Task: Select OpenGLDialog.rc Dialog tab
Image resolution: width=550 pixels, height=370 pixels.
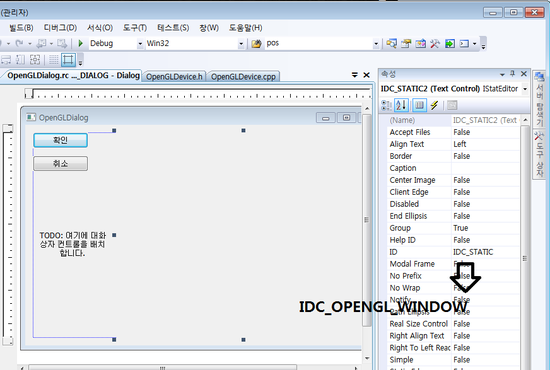Action: 73,75
